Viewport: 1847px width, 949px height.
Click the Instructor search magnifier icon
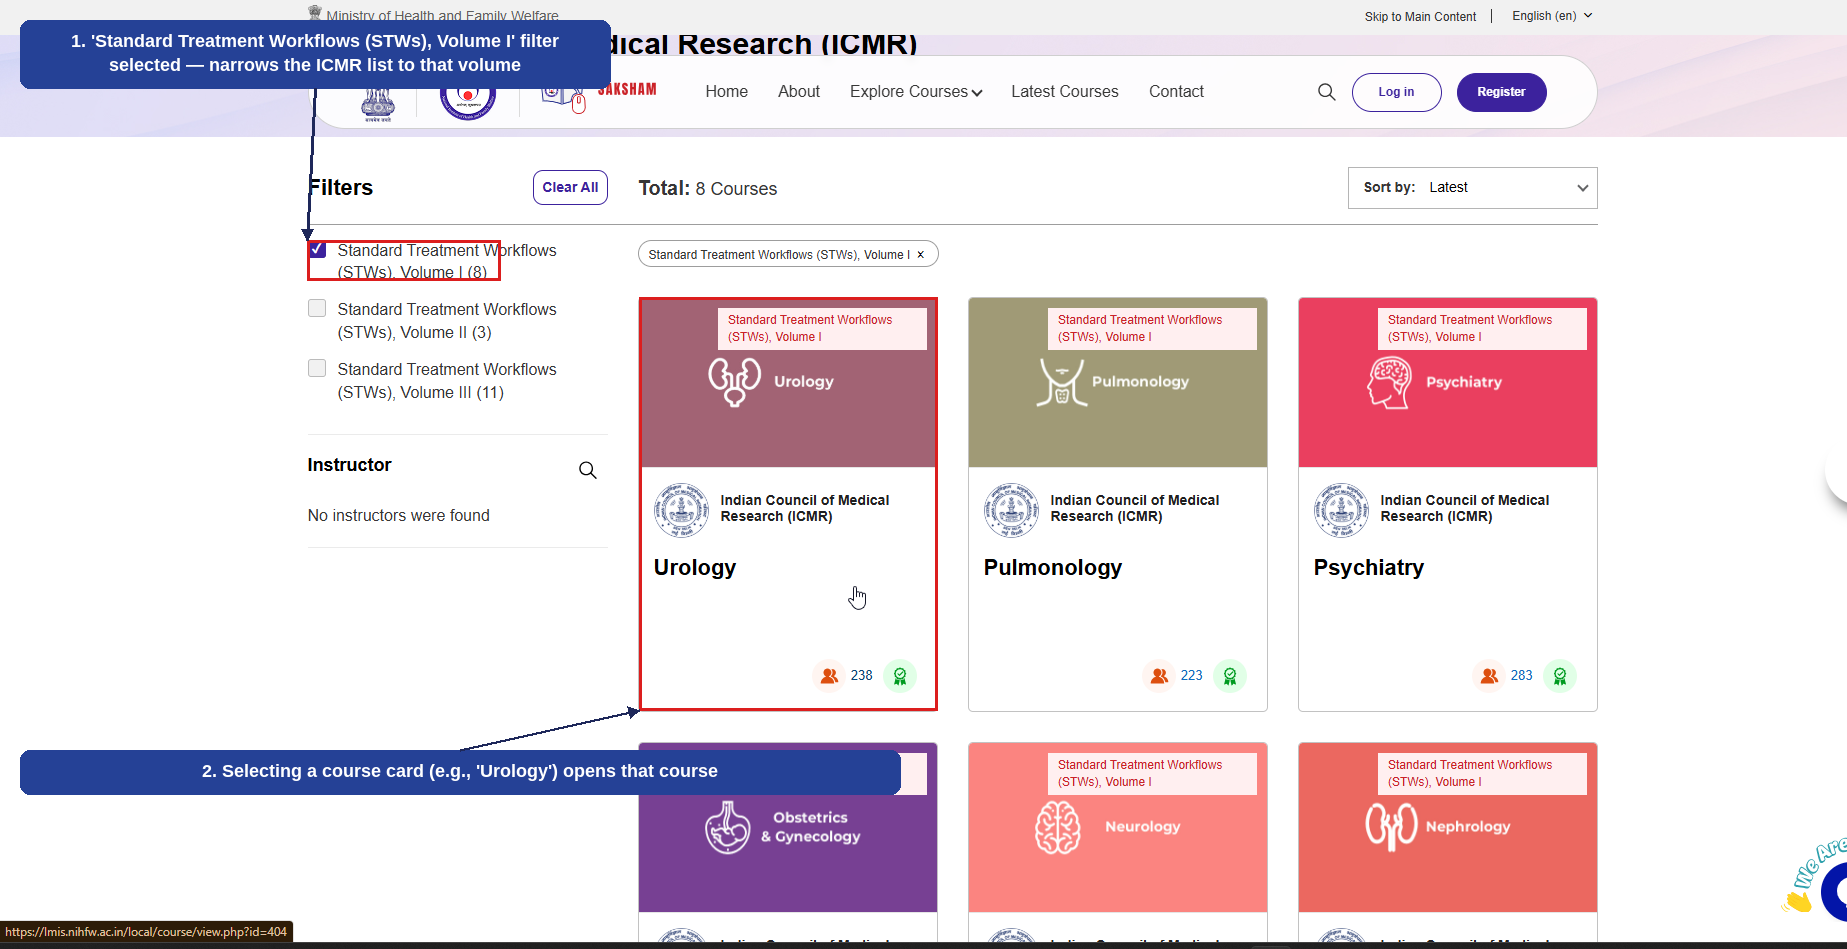(x=588, y=470)
